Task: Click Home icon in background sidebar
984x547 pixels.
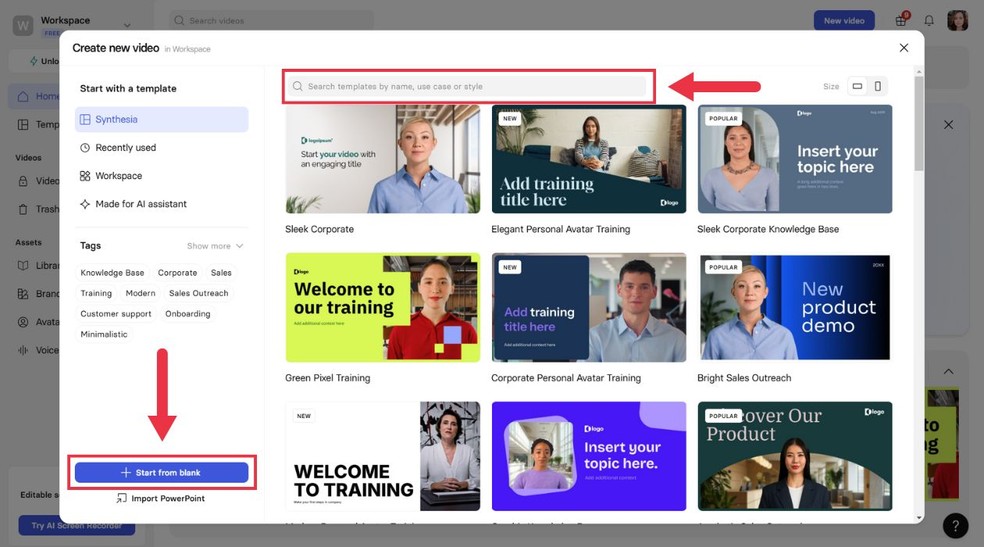Action: coord(23,96)
